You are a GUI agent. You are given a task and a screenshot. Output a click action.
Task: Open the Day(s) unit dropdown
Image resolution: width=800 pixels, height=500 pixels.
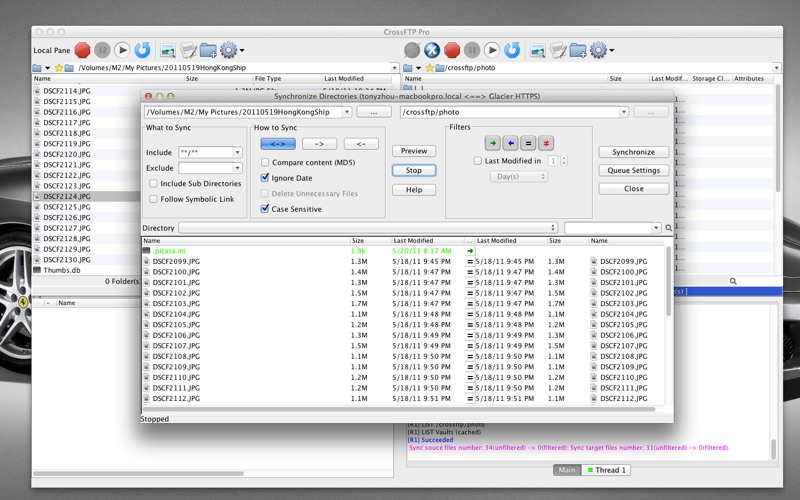(517, 177)
